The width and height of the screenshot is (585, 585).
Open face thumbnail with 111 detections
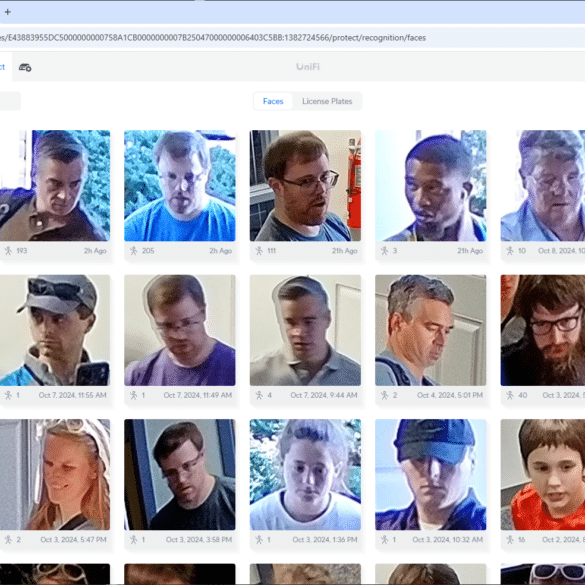click(305, 185)
